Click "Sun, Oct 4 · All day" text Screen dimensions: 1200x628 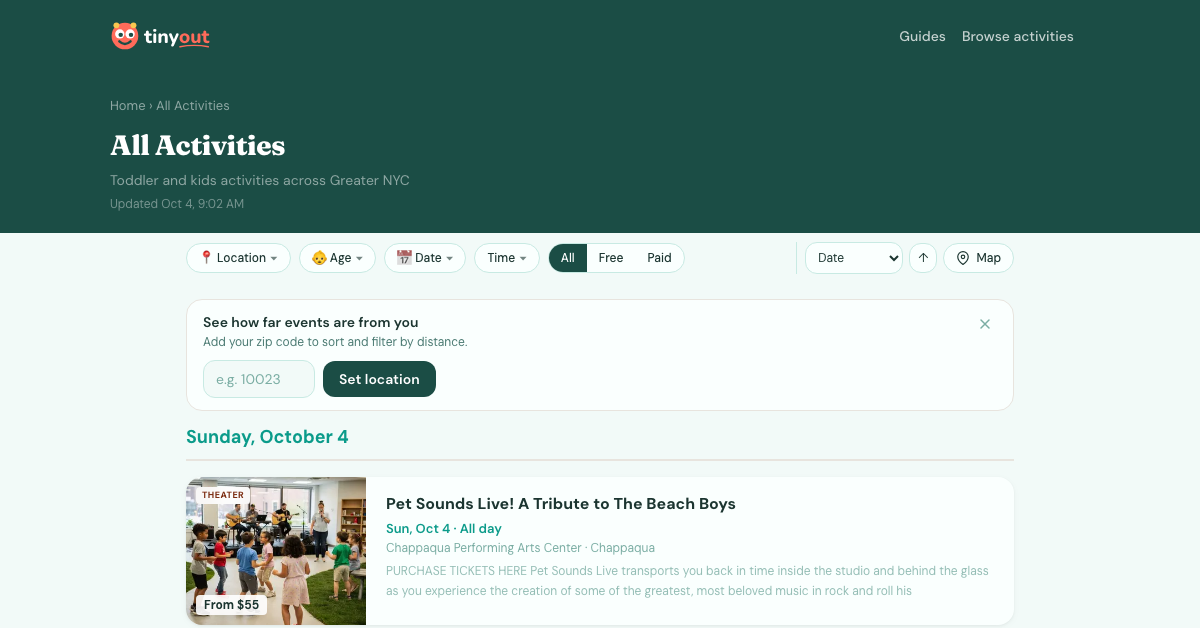click(444, 528)
